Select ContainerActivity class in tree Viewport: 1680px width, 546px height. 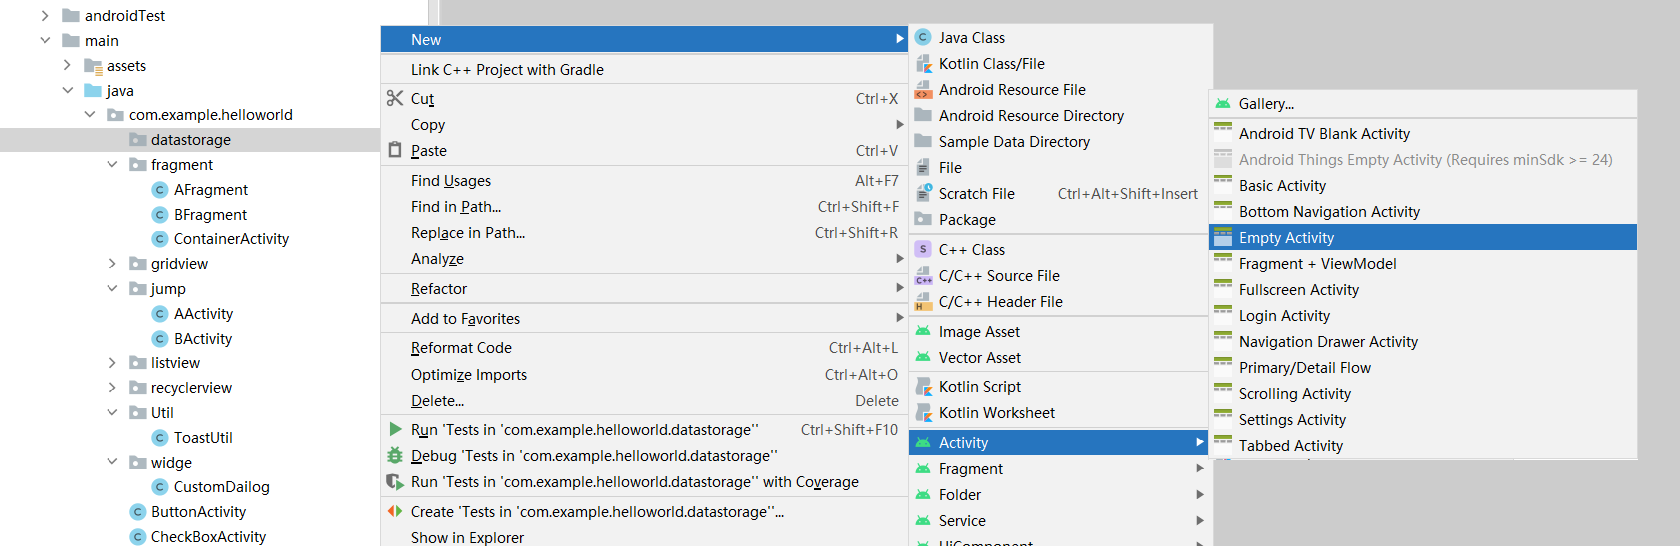231,239
